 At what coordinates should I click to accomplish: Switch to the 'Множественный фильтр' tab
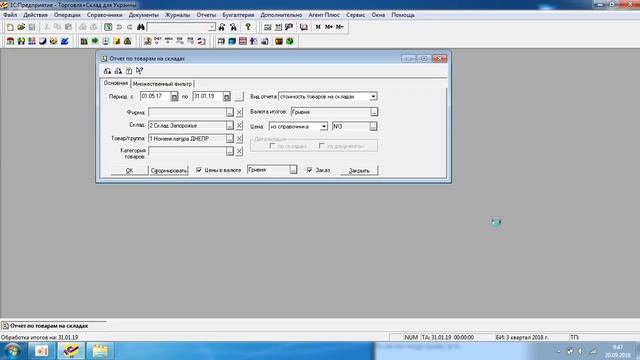pyautogui.click(x=162, y=84)
